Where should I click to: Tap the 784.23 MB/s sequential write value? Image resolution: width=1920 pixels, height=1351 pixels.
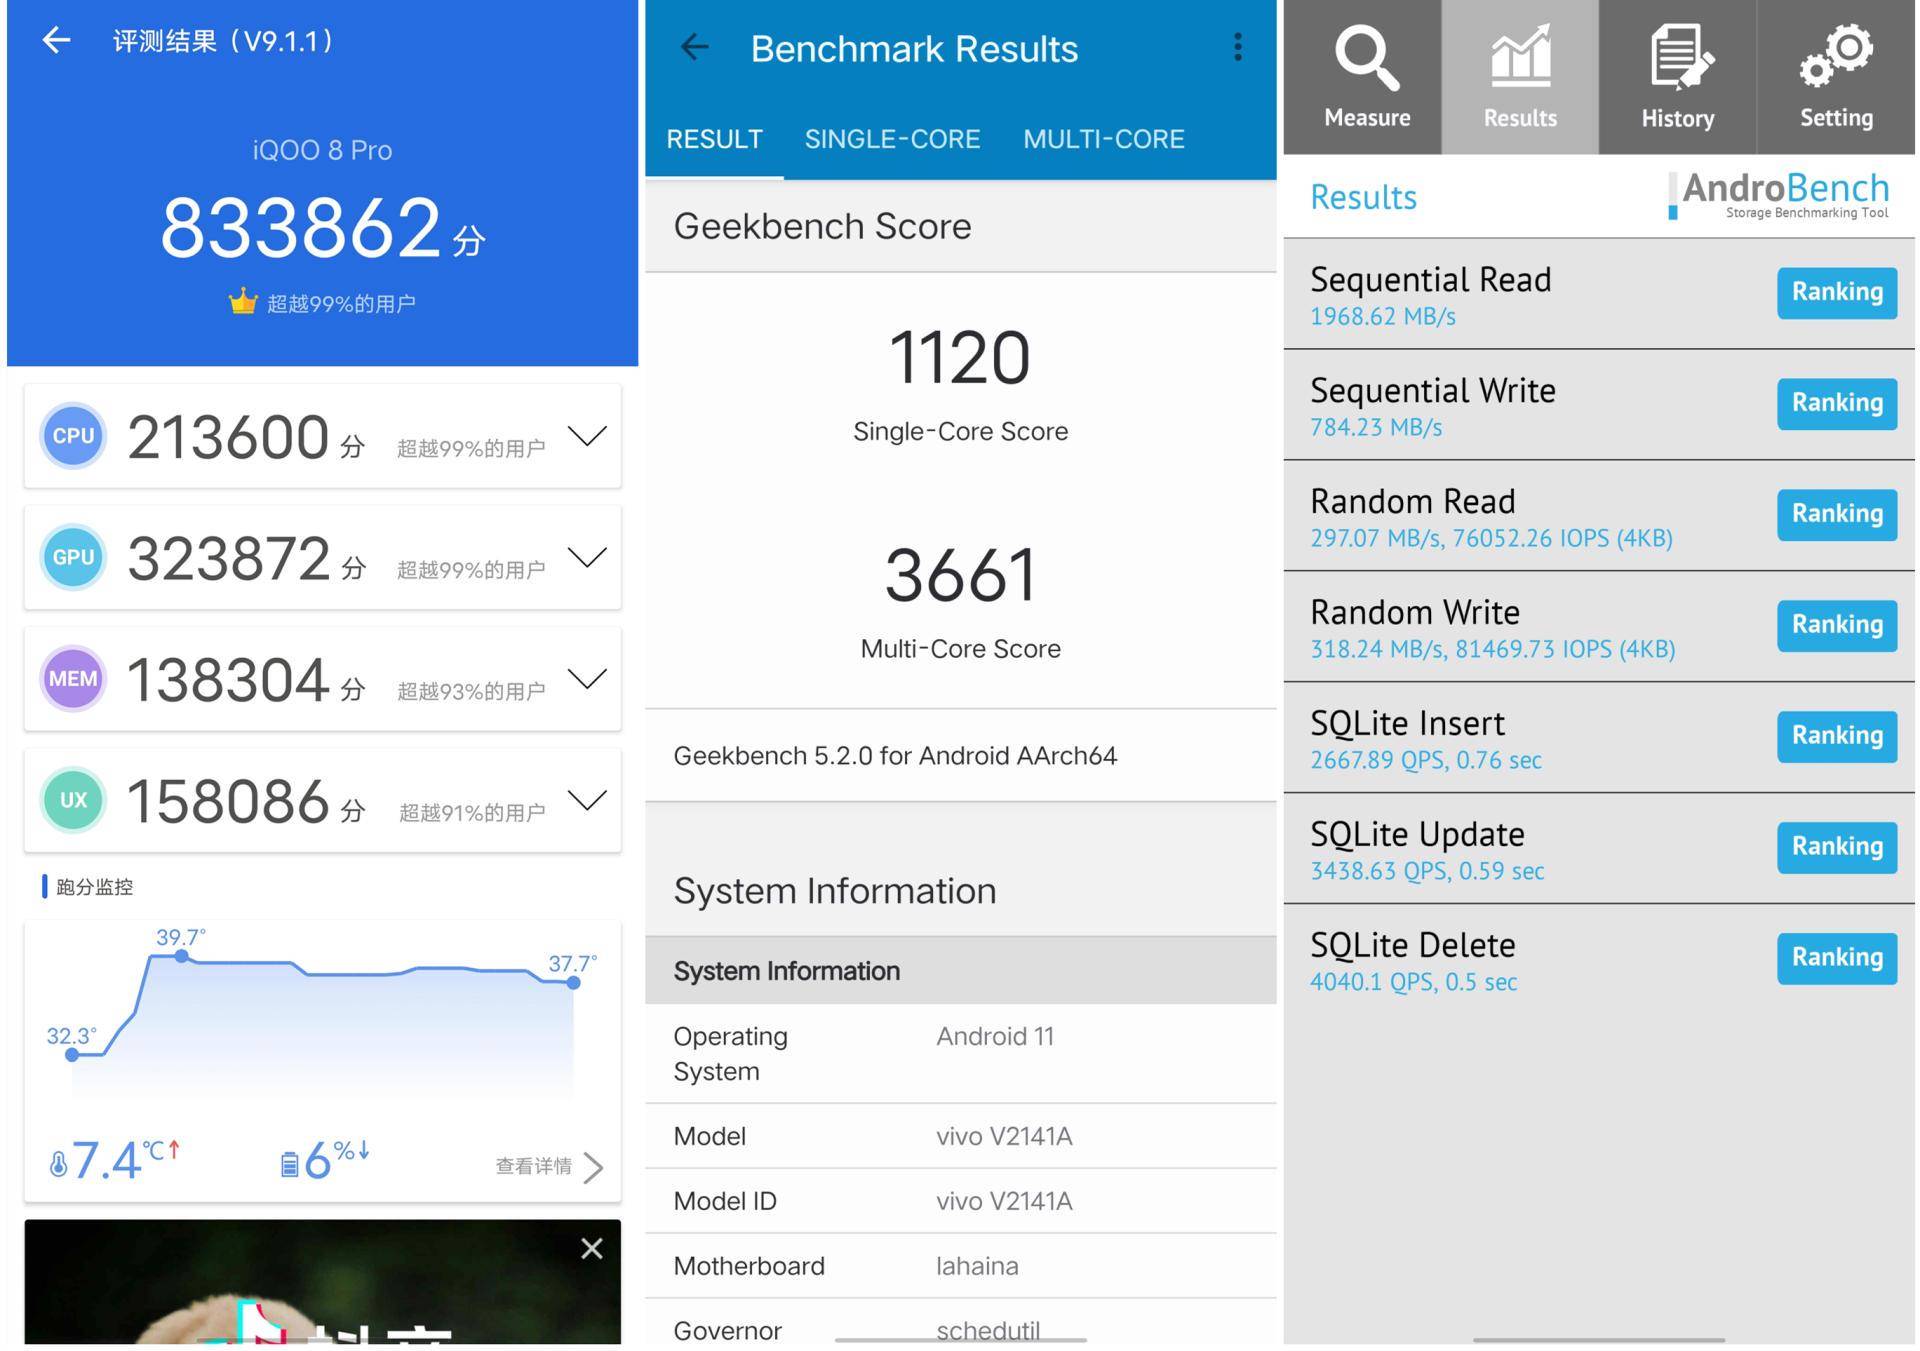click(x=1376, y=427)
